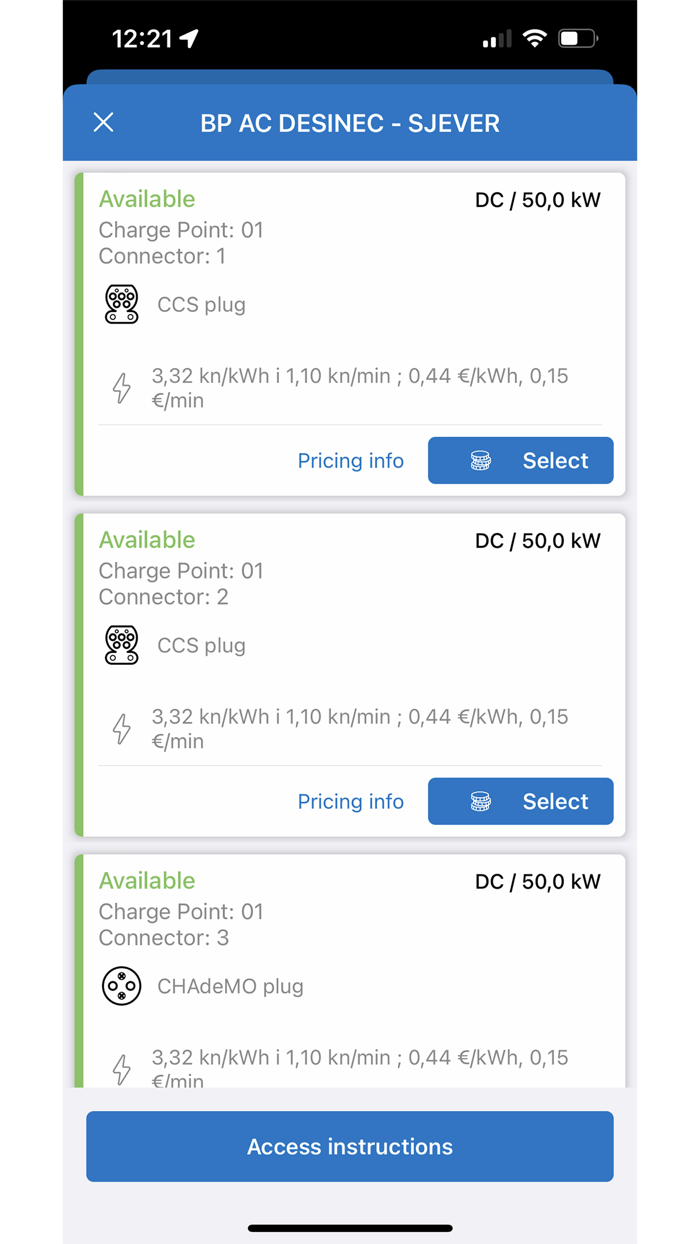This screenshot has width=700, height=1244.
Task: Click the coin icon inside the first Select button
Action: tap(483, 461)
